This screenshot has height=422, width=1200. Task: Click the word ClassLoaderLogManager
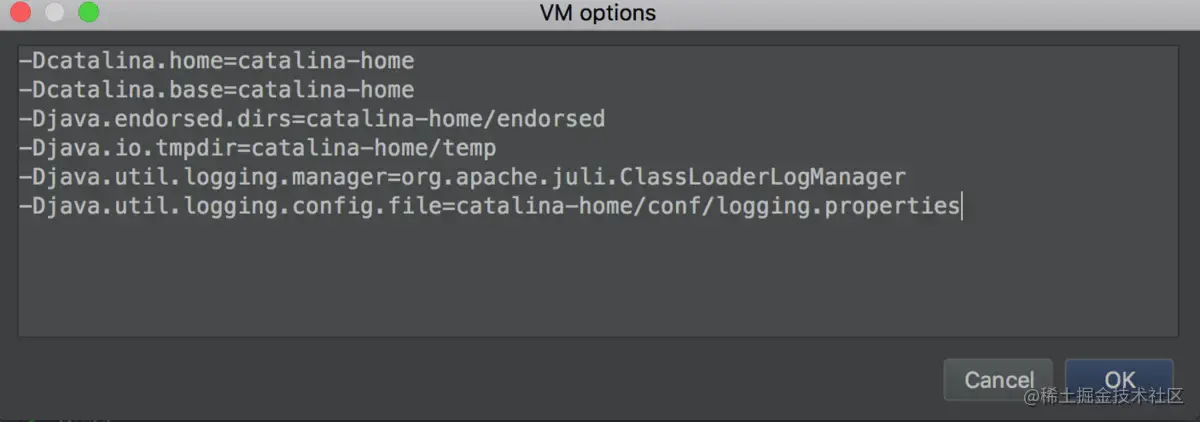click(x=763, y=178)
